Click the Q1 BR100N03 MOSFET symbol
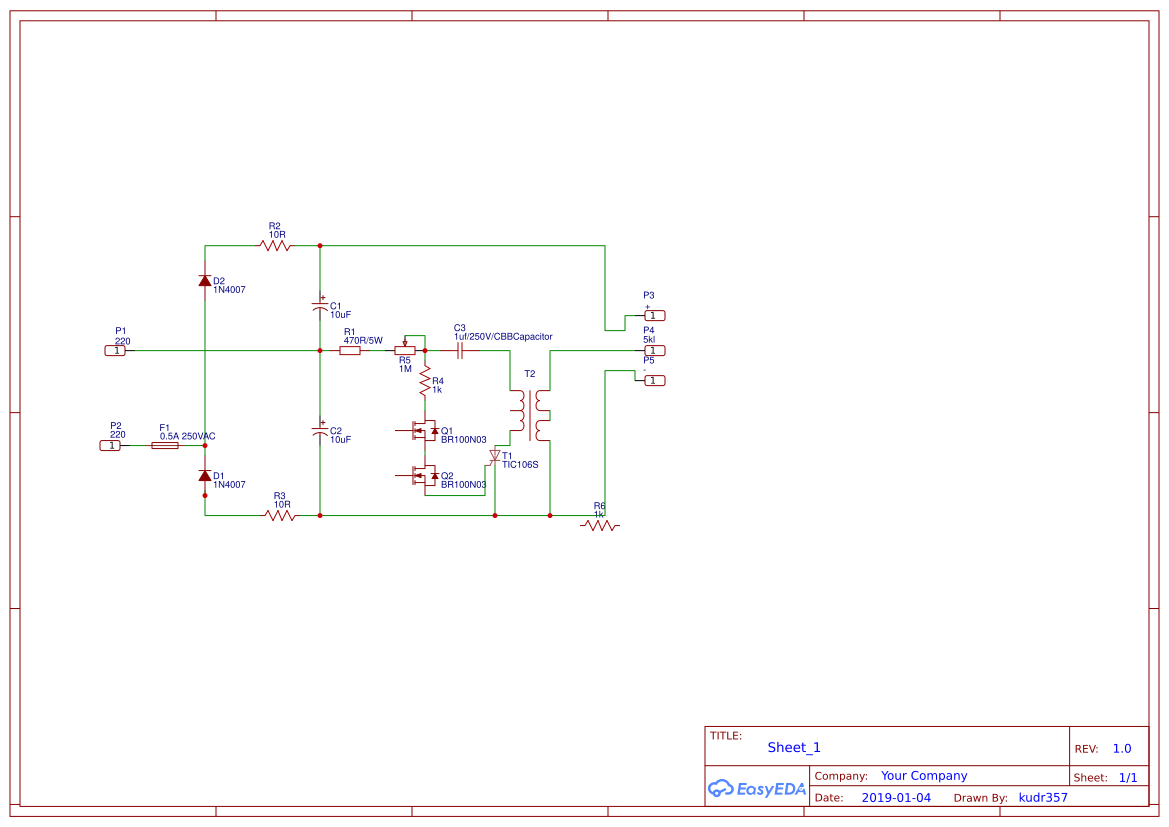Viewport: 1169px width, 827px height. (x=420, y=430)
